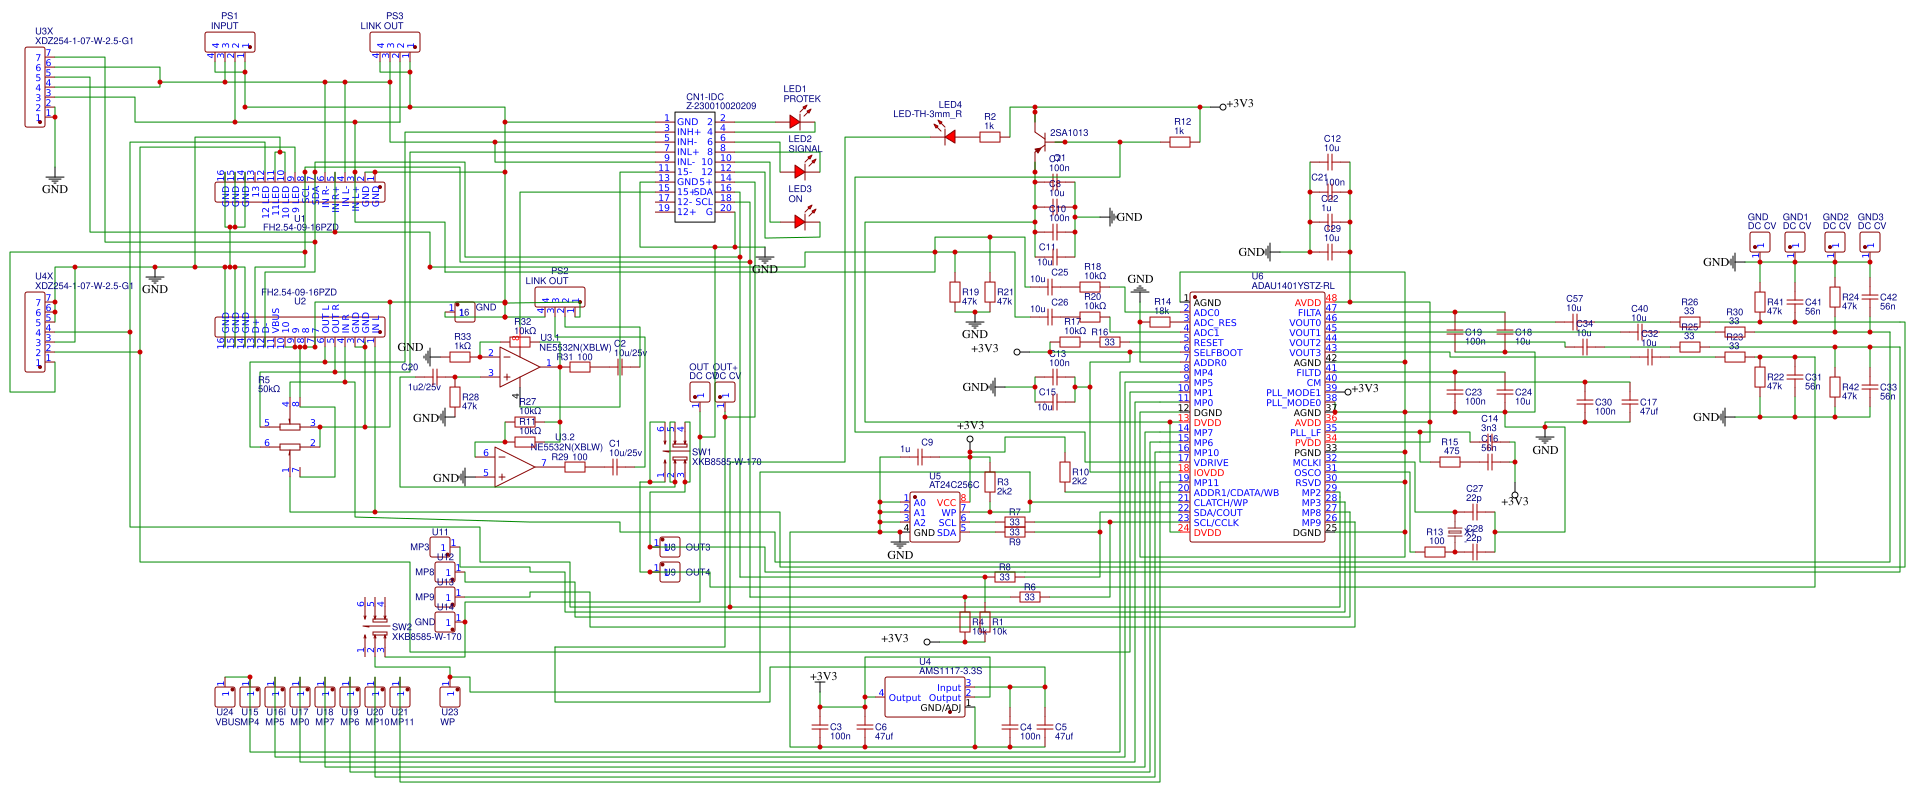Select the CN1-IDC connector block
1915x792 pixels.
(x=694, y=167)
